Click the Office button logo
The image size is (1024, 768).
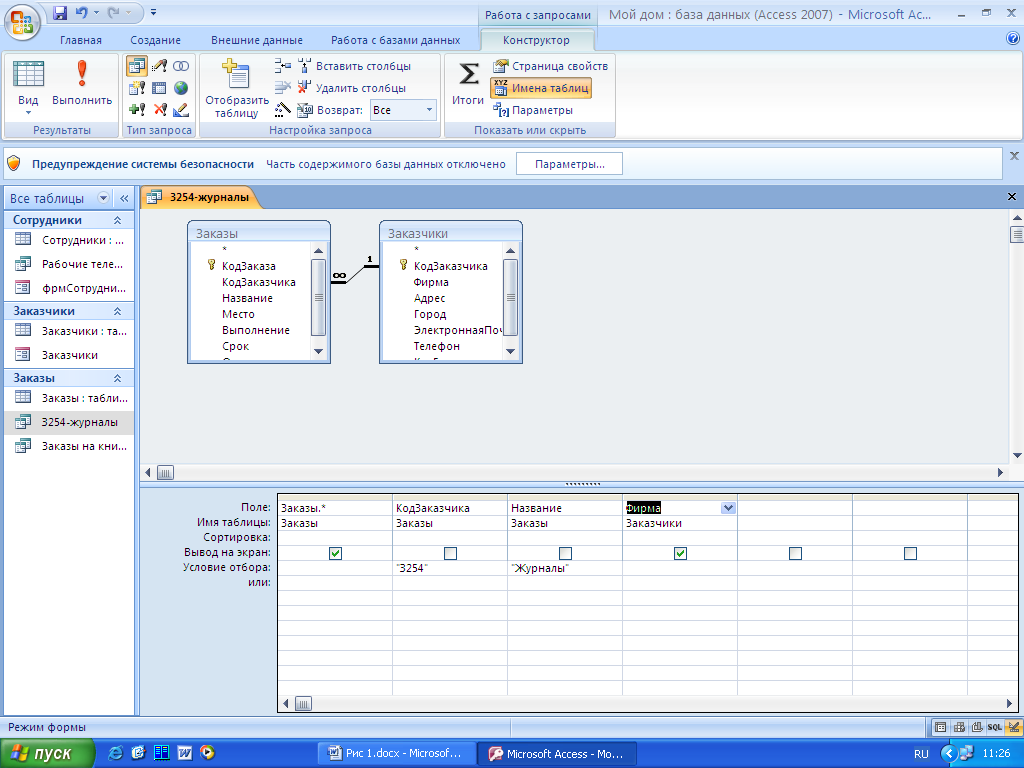(22, 22)
